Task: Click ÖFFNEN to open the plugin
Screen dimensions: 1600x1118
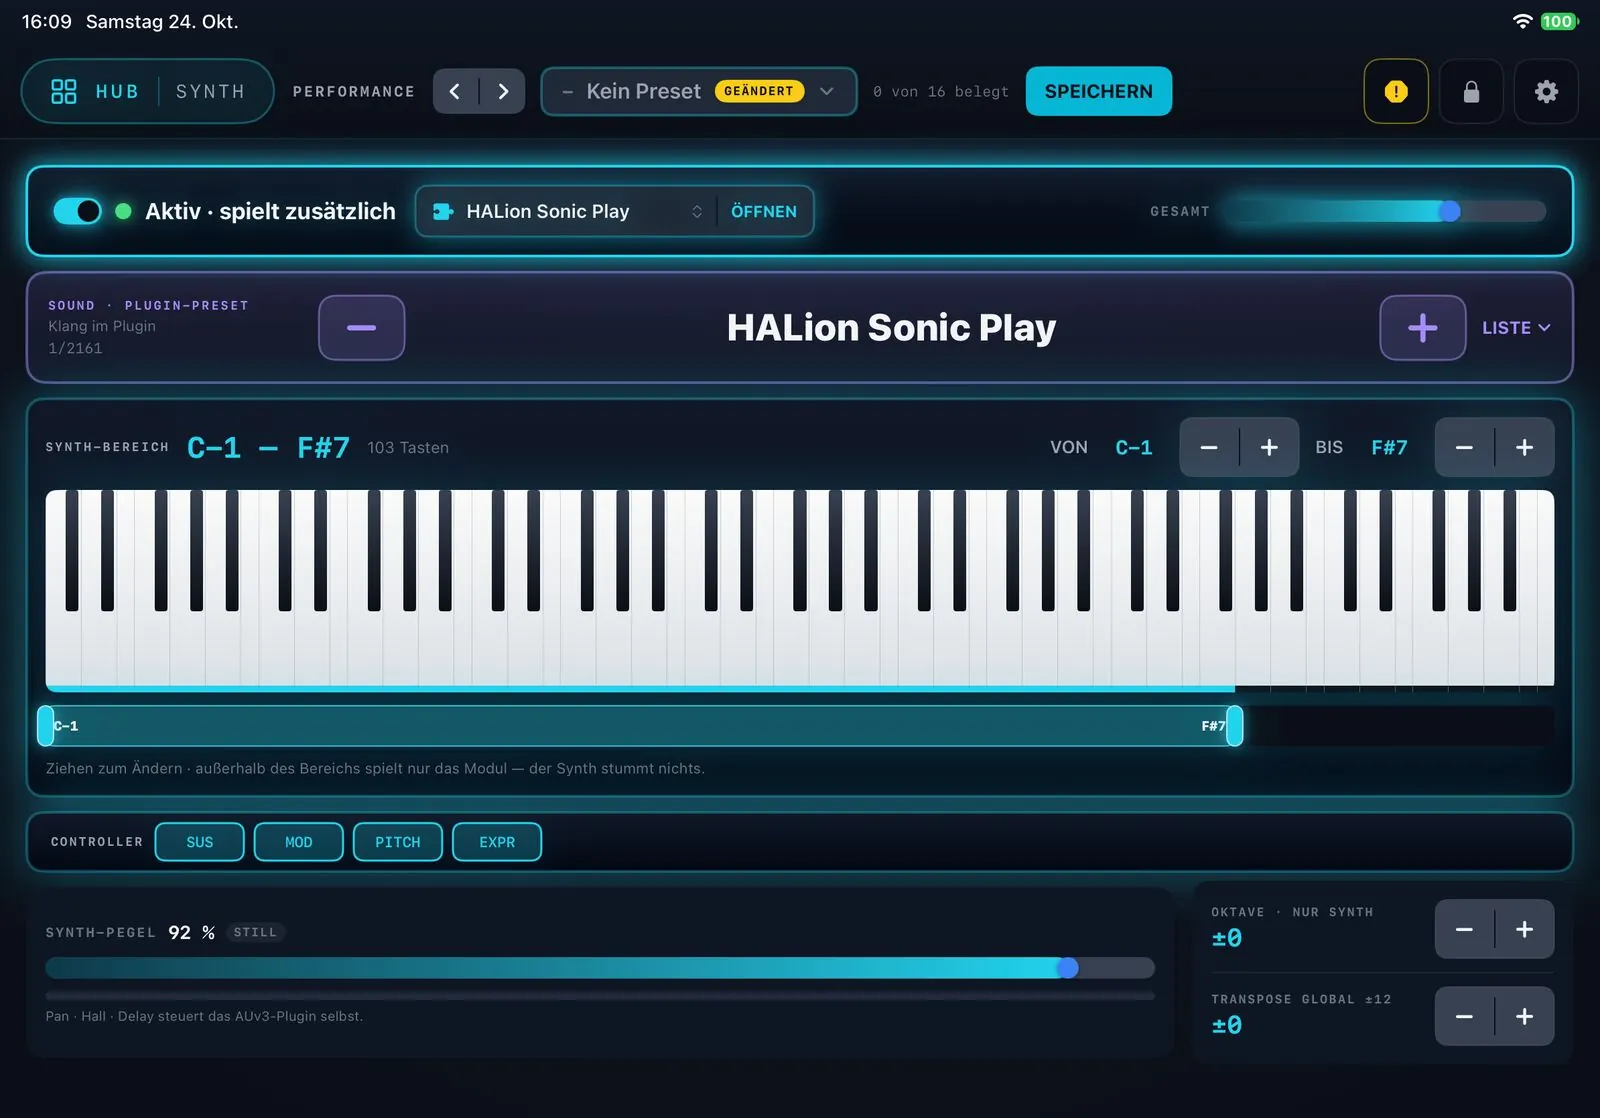Action: click(764, 211)
